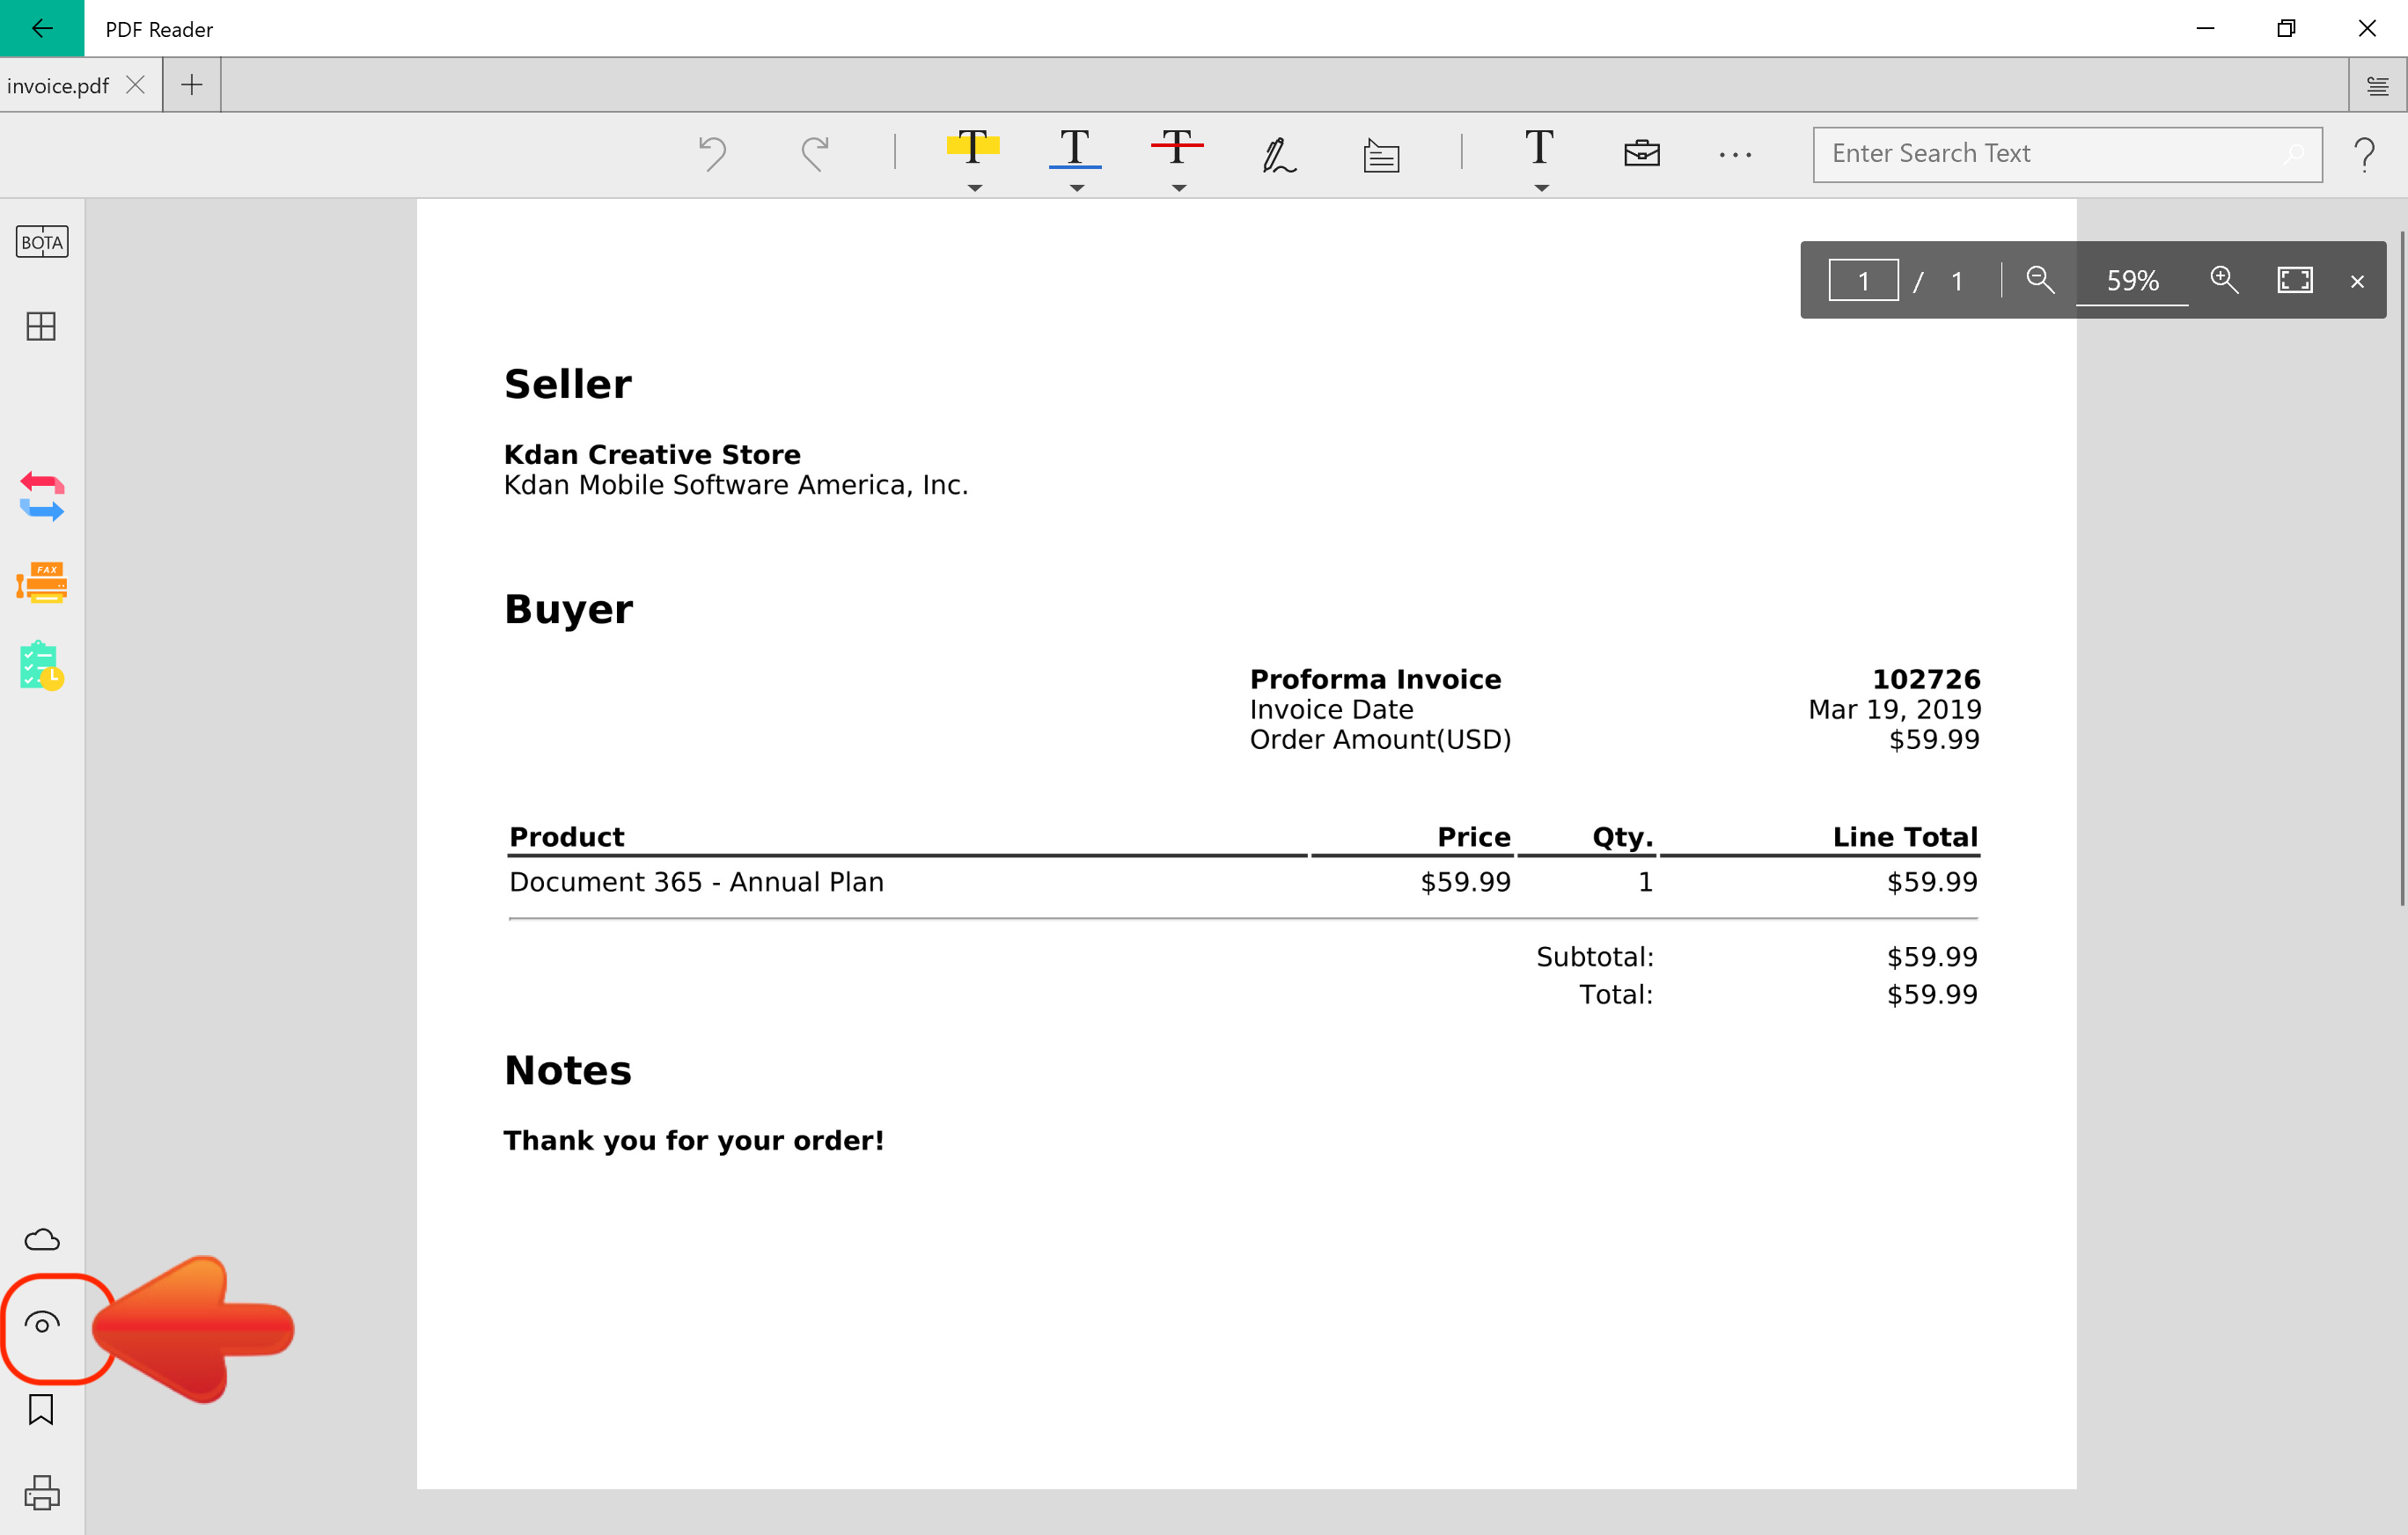Expand the Text box tool options arrow

click(x=1541, y=188)
